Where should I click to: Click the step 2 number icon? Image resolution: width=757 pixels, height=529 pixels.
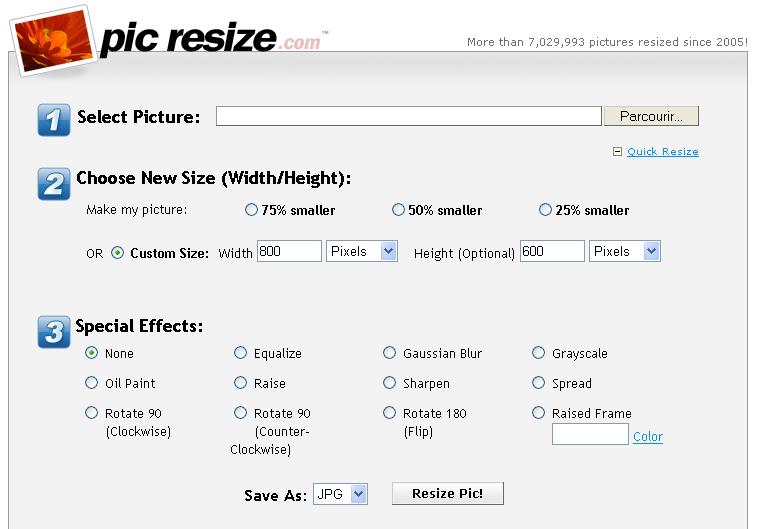pos(54,184)
